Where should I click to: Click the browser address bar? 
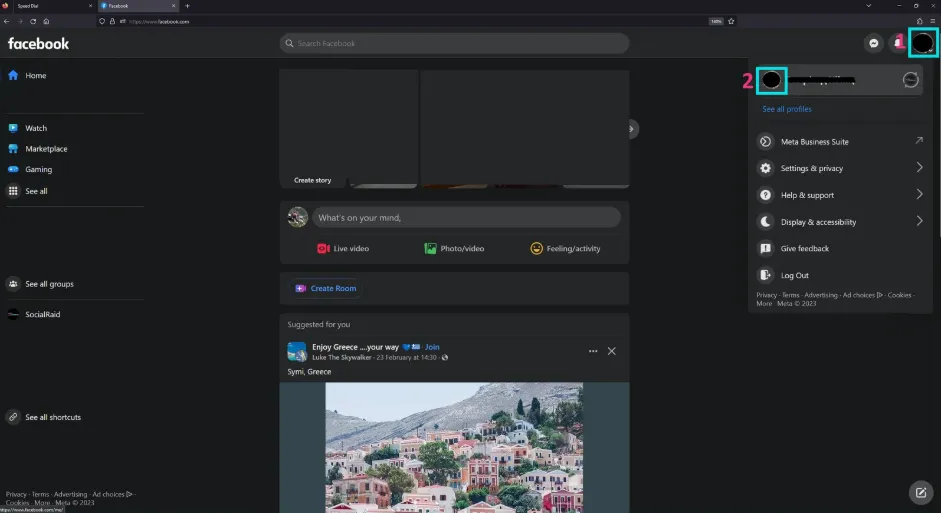(x=415, y=21)
